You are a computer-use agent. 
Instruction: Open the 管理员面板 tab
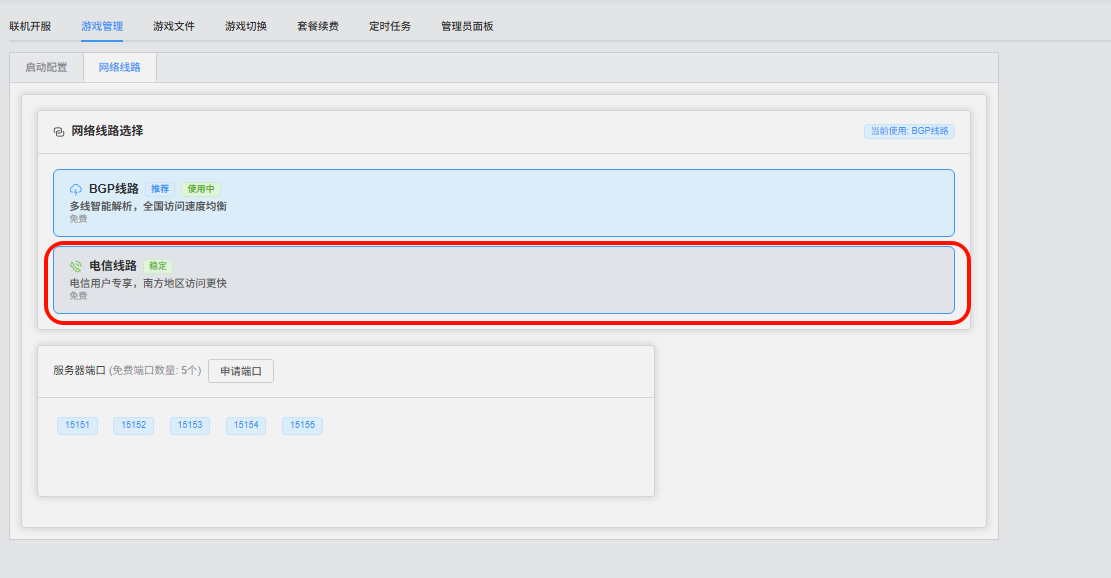pos(467,26)
